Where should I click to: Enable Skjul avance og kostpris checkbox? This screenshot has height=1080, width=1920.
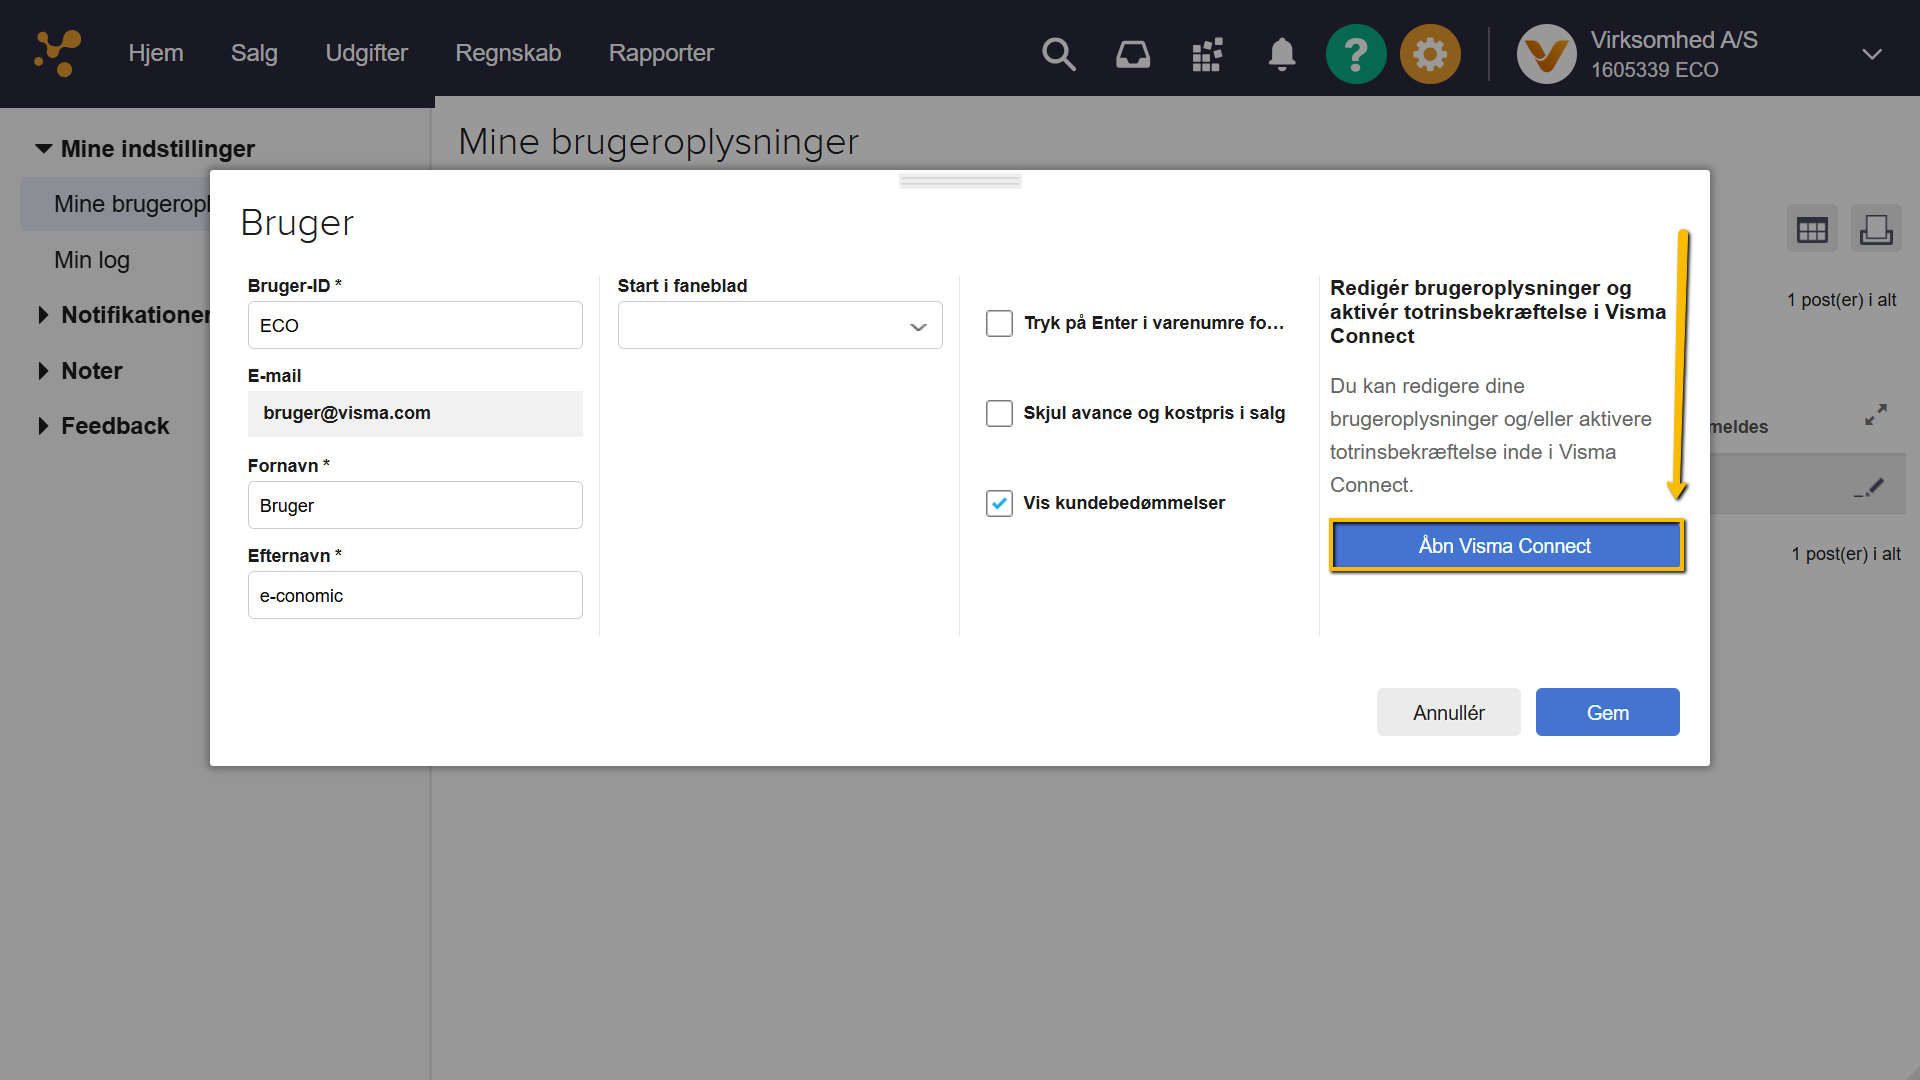(x=999, y=413)
